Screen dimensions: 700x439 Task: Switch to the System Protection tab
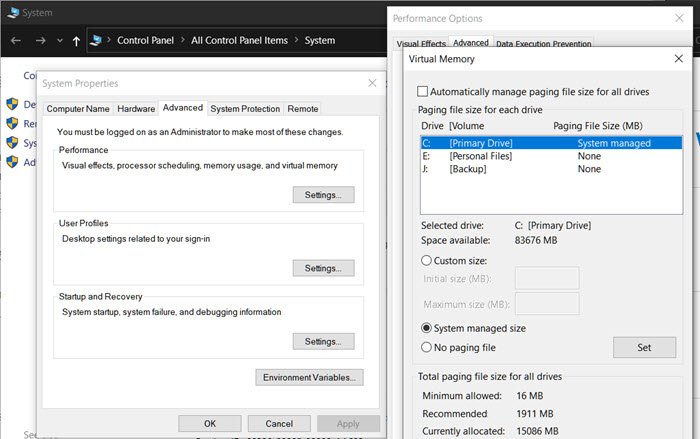pyautogui.click(x=245, y=108)
